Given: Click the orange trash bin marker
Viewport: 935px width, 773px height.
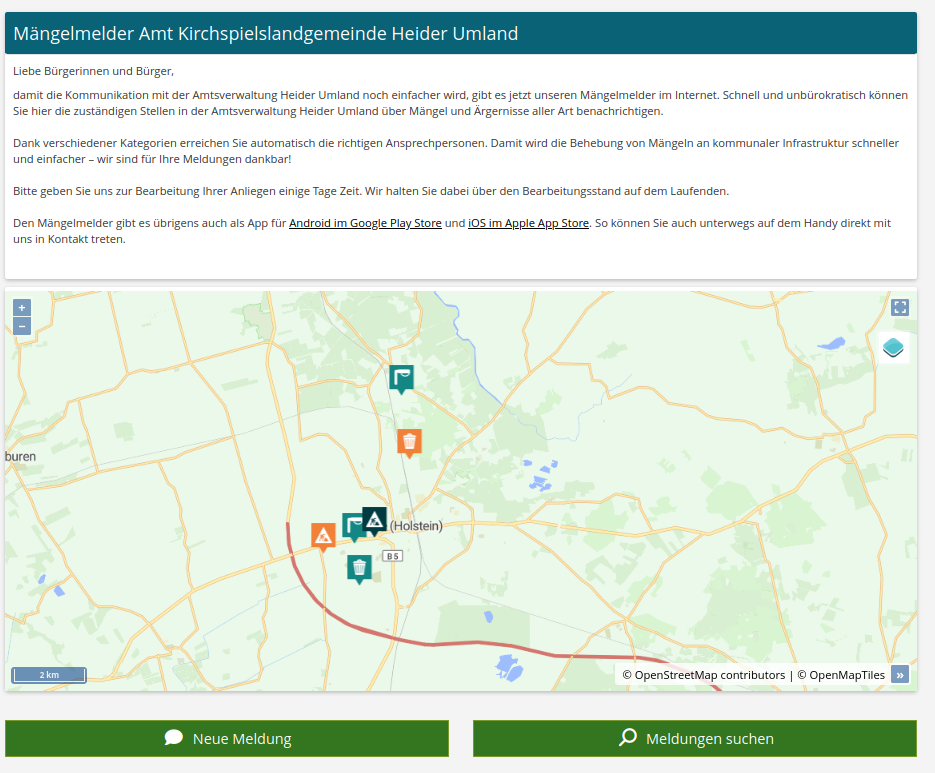Looking at the screenshot, I should [408, 441].
